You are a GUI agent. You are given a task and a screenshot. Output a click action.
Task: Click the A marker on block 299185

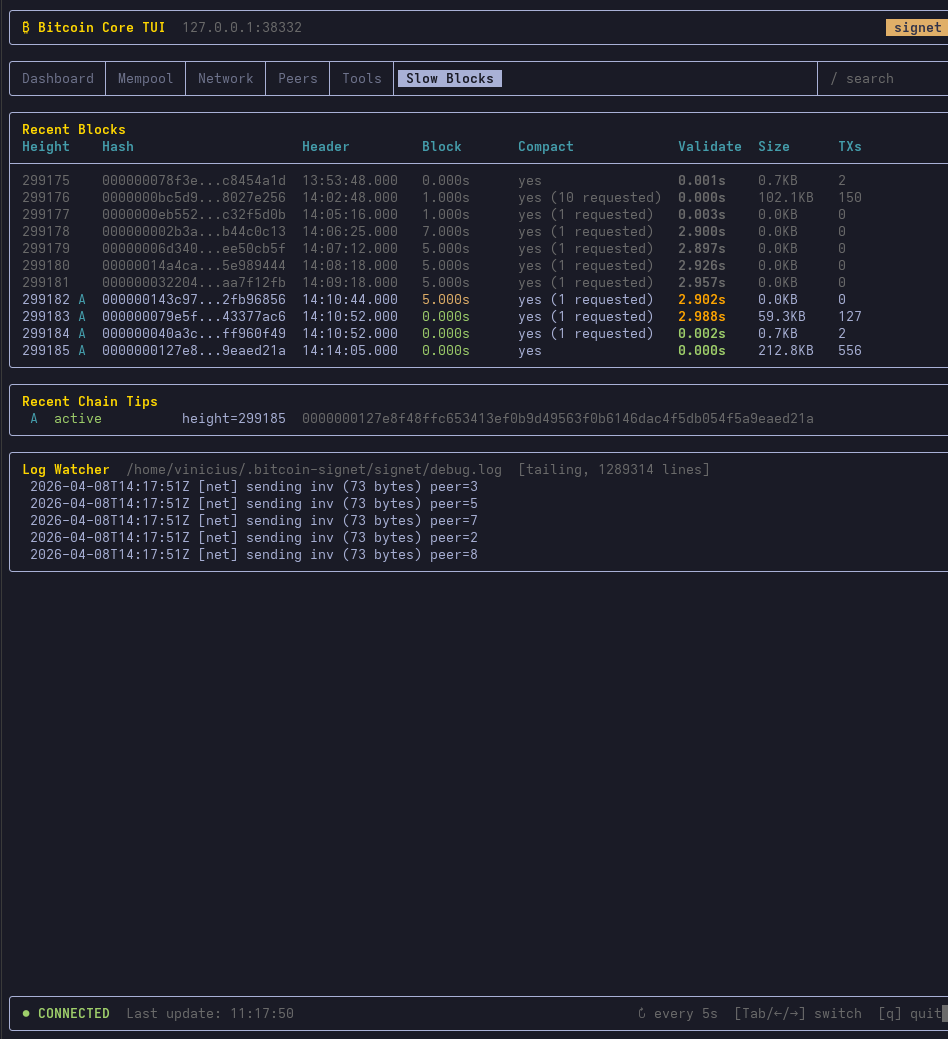click(82, 351)
